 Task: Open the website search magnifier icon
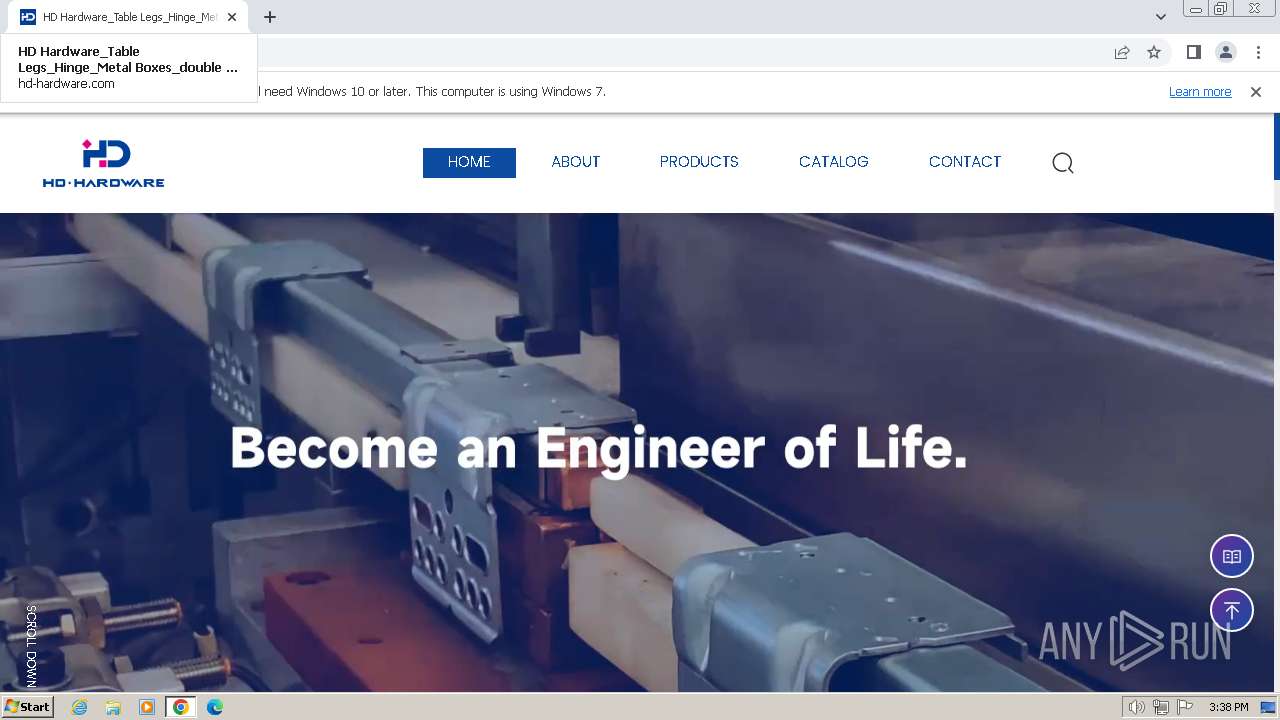1063,163
